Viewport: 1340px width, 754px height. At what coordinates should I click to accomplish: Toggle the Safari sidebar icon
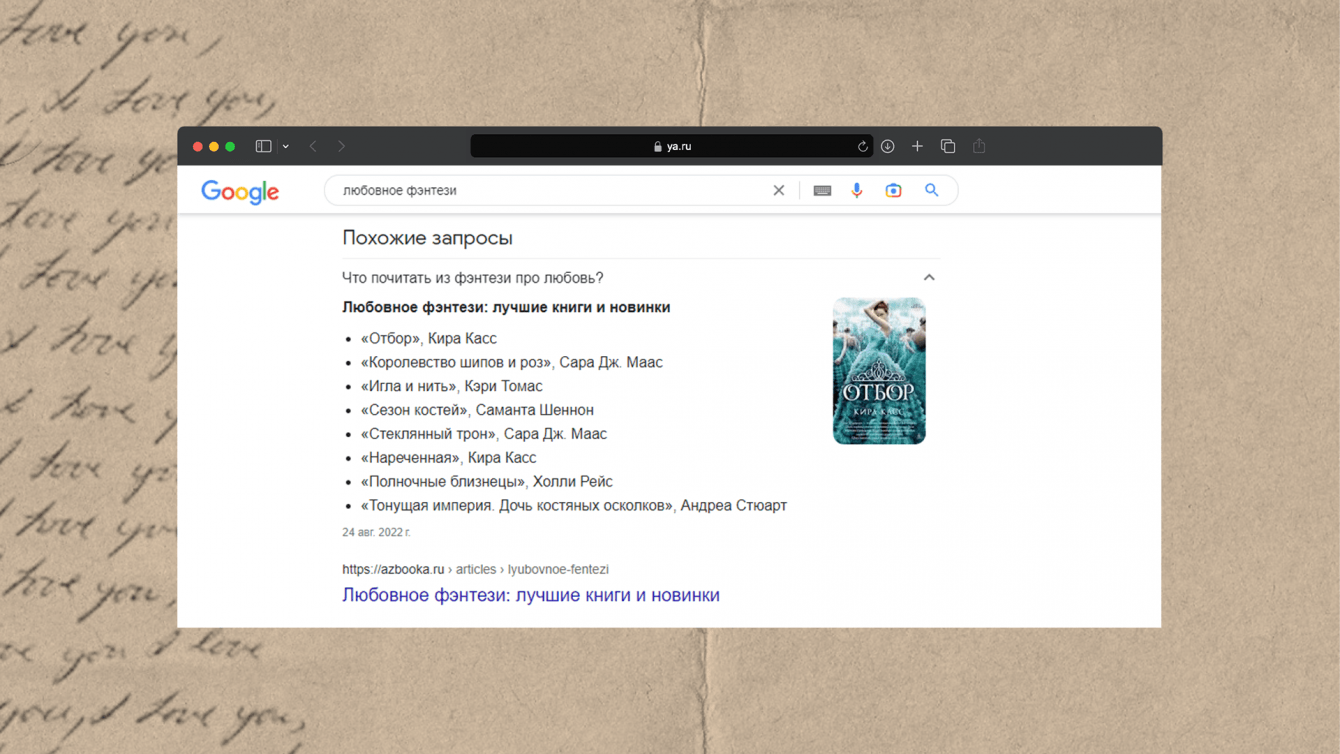(x=263, y=146)
